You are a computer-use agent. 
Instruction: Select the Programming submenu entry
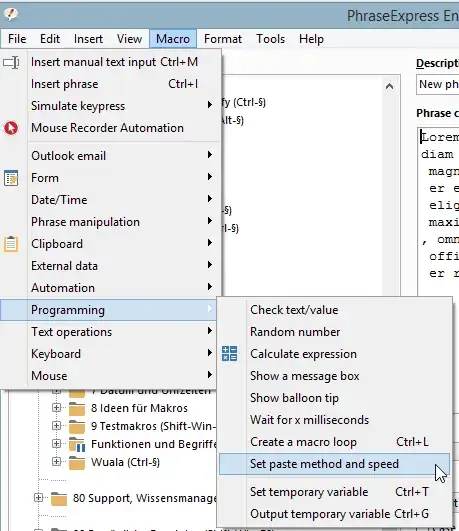109,310
